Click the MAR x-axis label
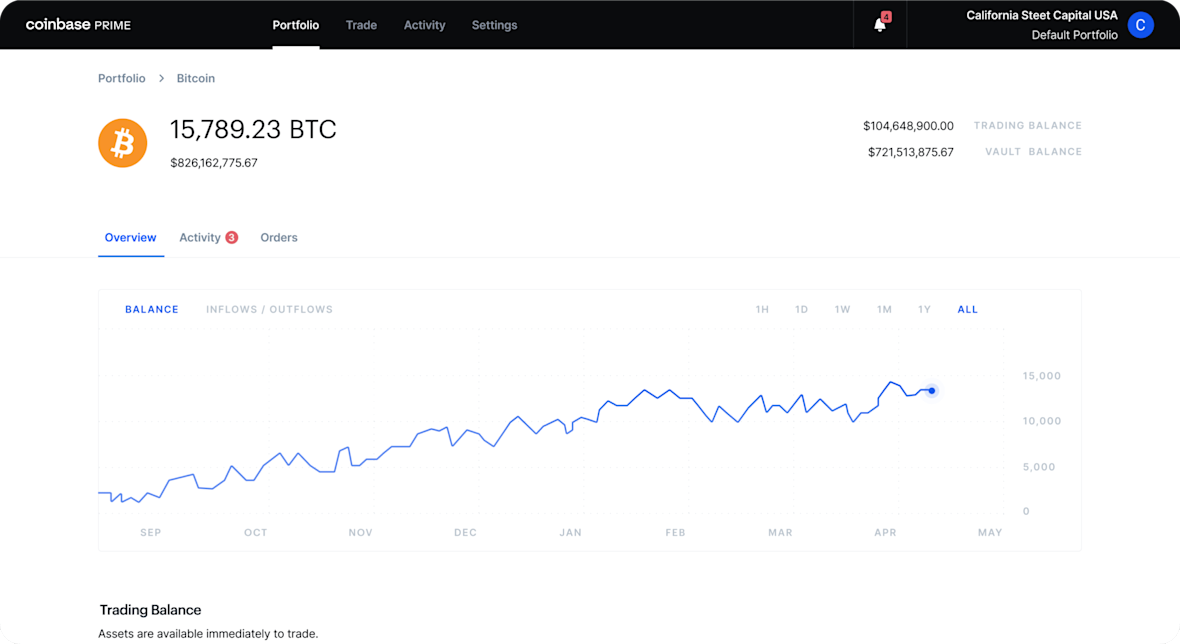The width and height of the screenshot is (1180, 644). [x=780, y=533]
